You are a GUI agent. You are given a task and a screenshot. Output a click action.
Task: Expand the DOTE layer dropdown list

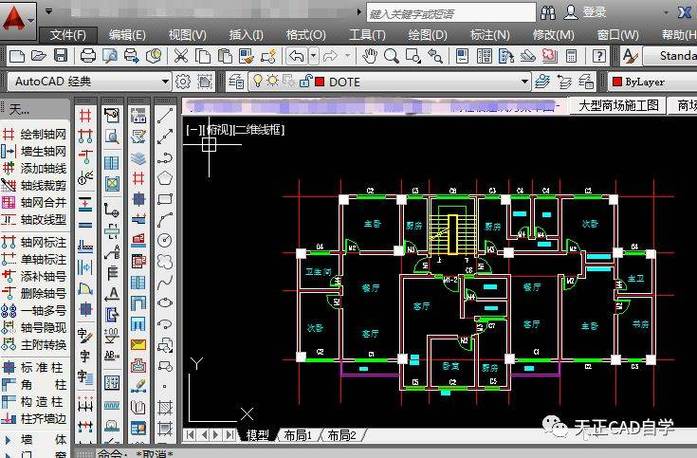tap(524, 82)
